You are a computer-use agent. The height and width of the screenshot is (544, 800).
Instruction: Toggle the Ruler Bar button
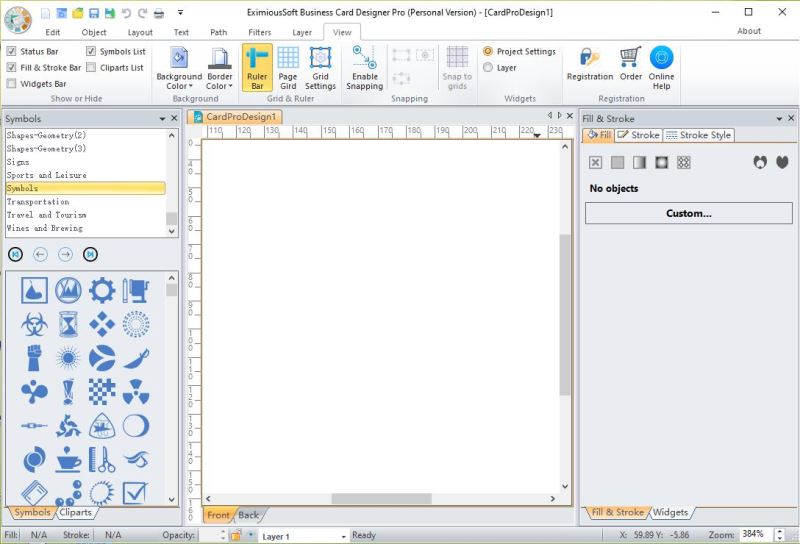click(257, 67)
